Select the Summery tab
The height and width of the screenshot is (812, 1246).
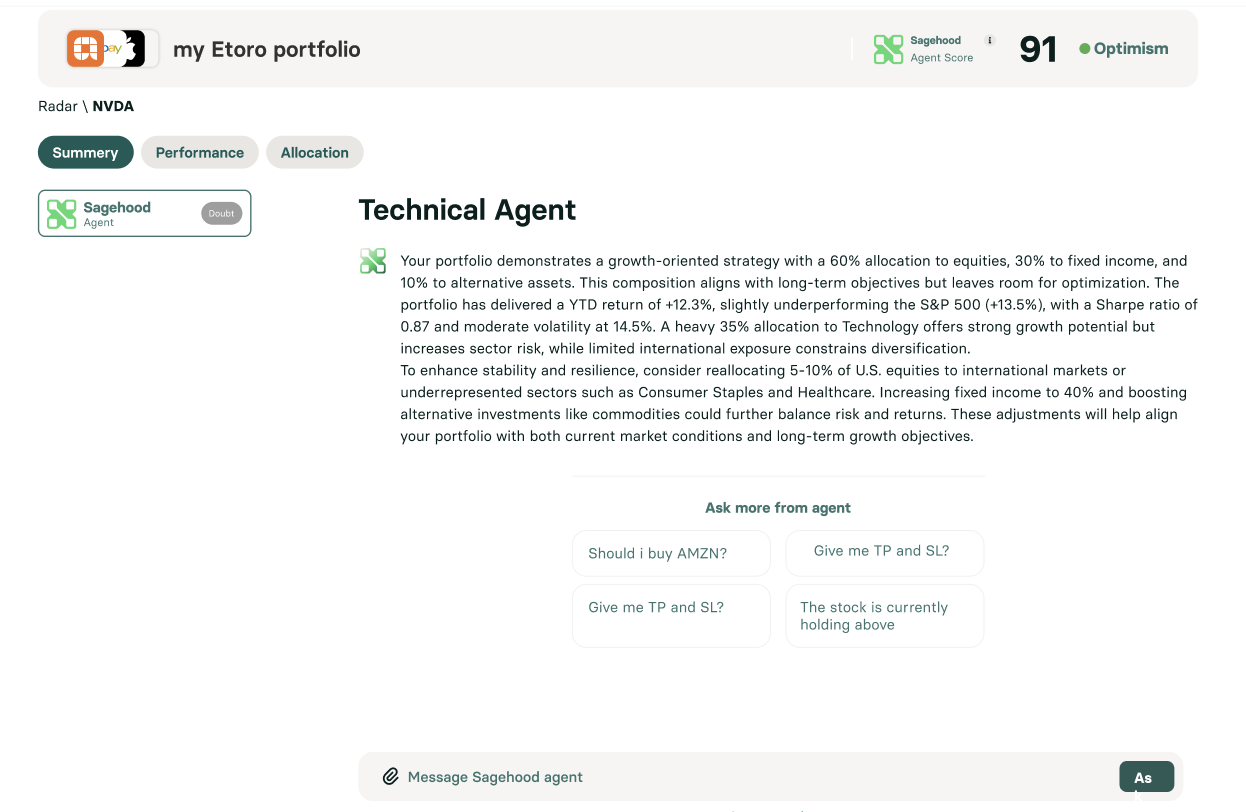click(x=86, y=152)
